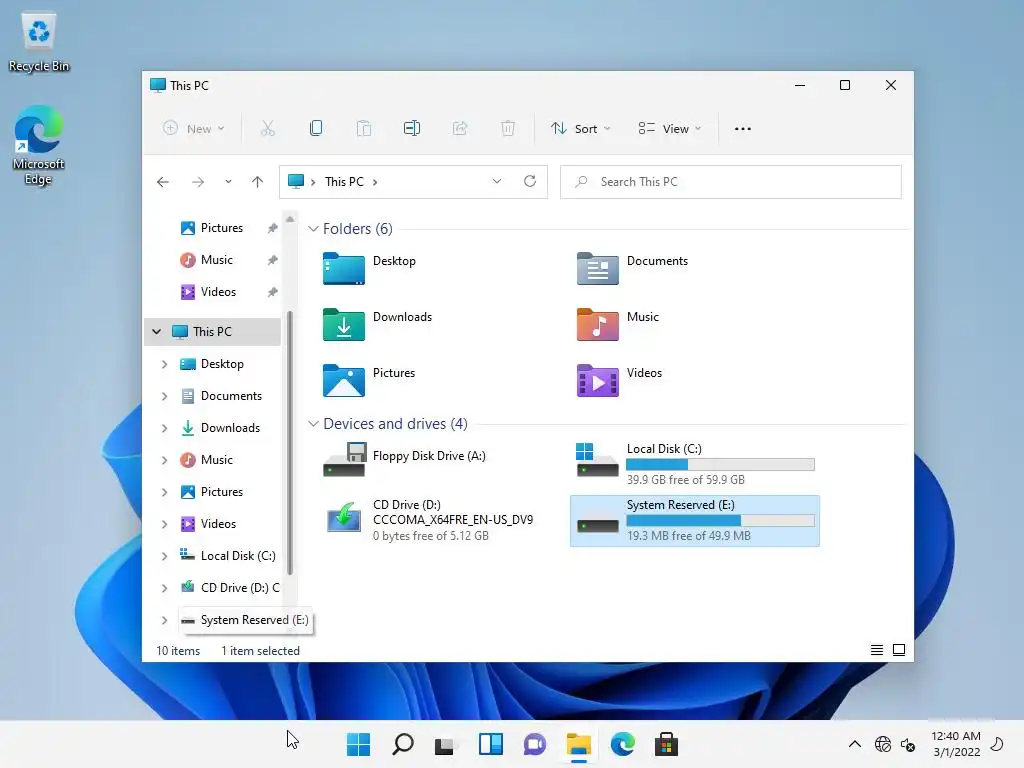This screenshot has height=768, width=1024.
Task: Click the Search This PC field
Action: coord(731,182)
